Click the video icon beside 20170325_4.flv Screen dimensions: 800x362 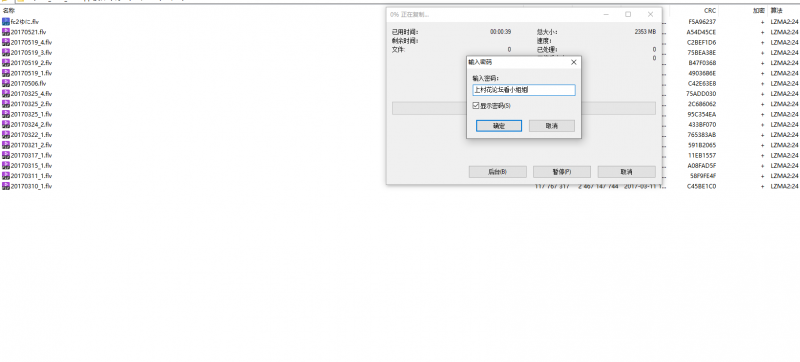6,94
